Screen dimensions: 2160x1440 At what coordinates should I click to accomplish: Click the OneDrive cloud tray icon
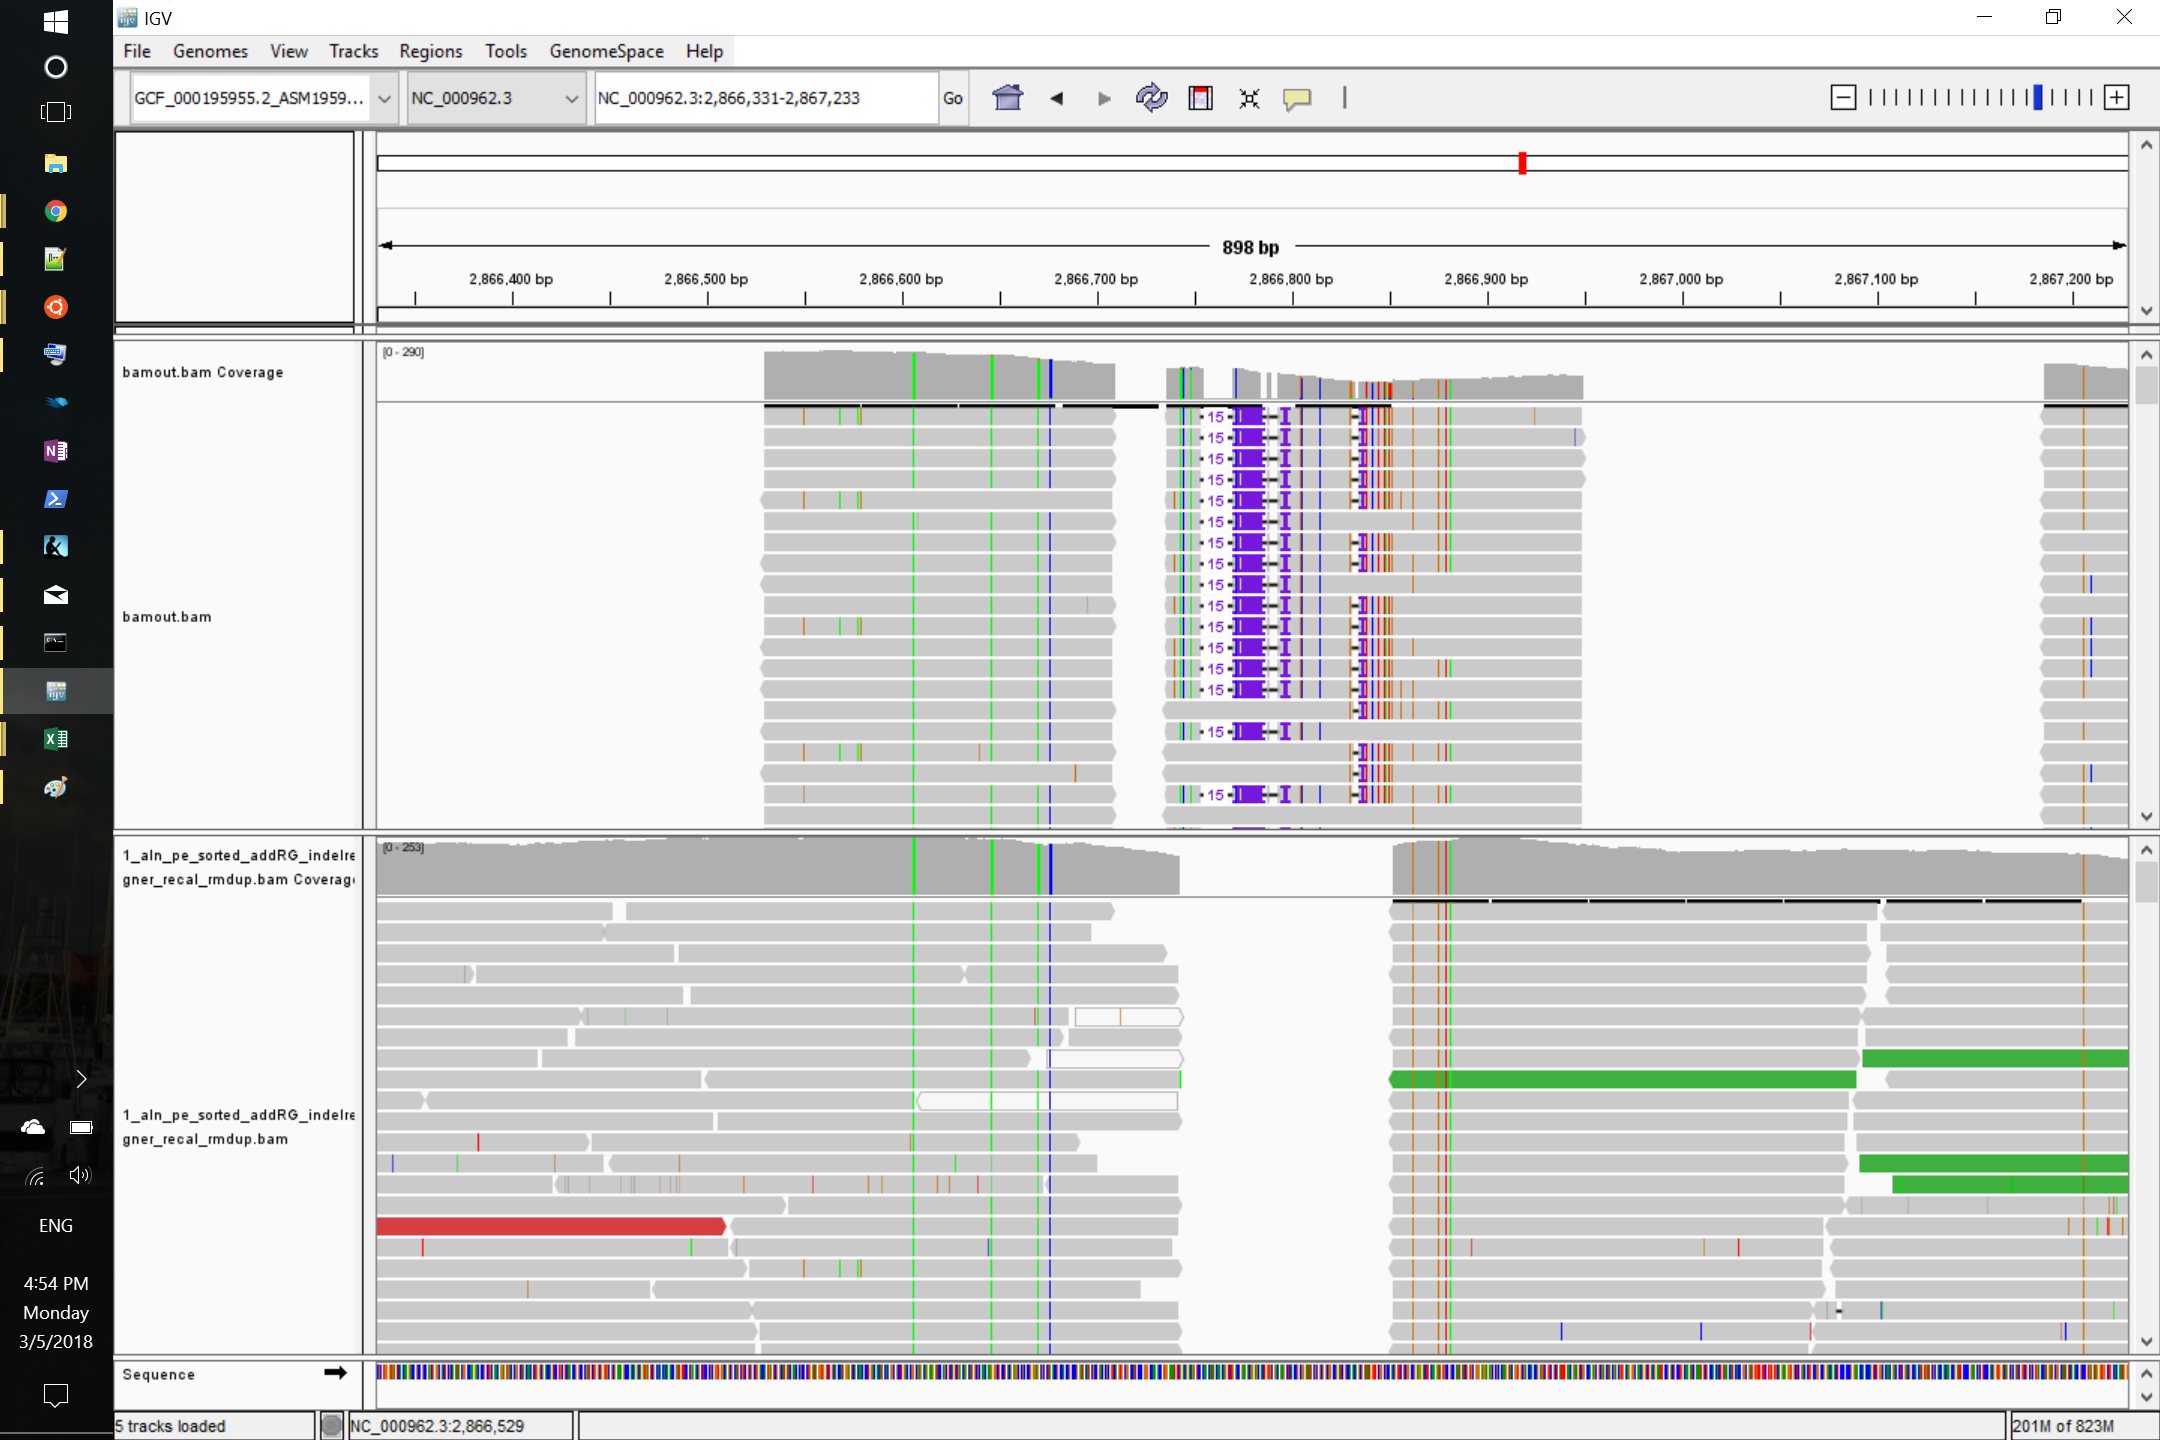pyautogui.click(x=33, y=1127)
